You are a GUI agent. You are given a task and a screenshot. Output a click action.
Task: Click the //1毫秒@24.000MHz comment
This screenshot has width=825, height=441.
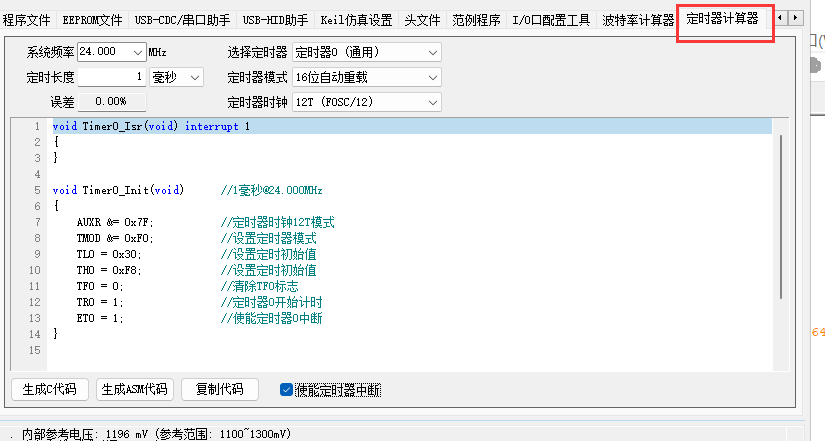pos(271,190)
